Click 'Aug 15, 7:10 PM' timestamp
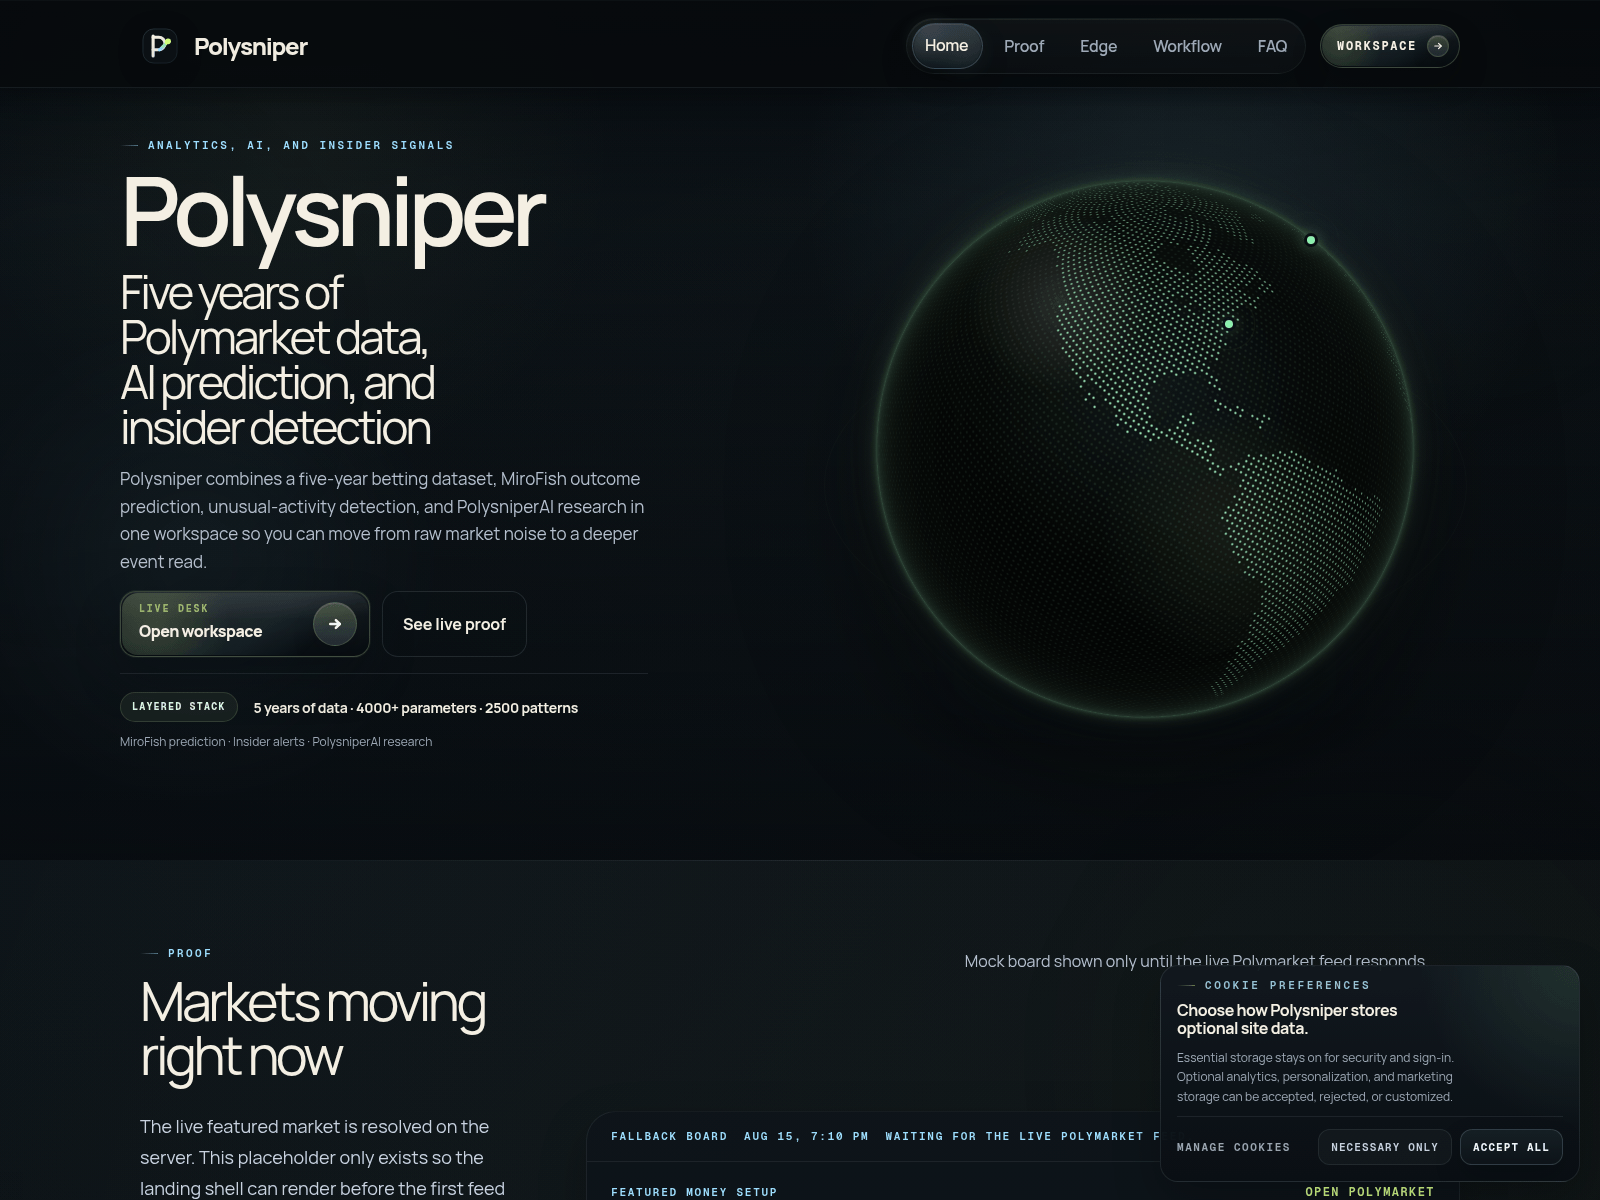 tap(806, 1136)
